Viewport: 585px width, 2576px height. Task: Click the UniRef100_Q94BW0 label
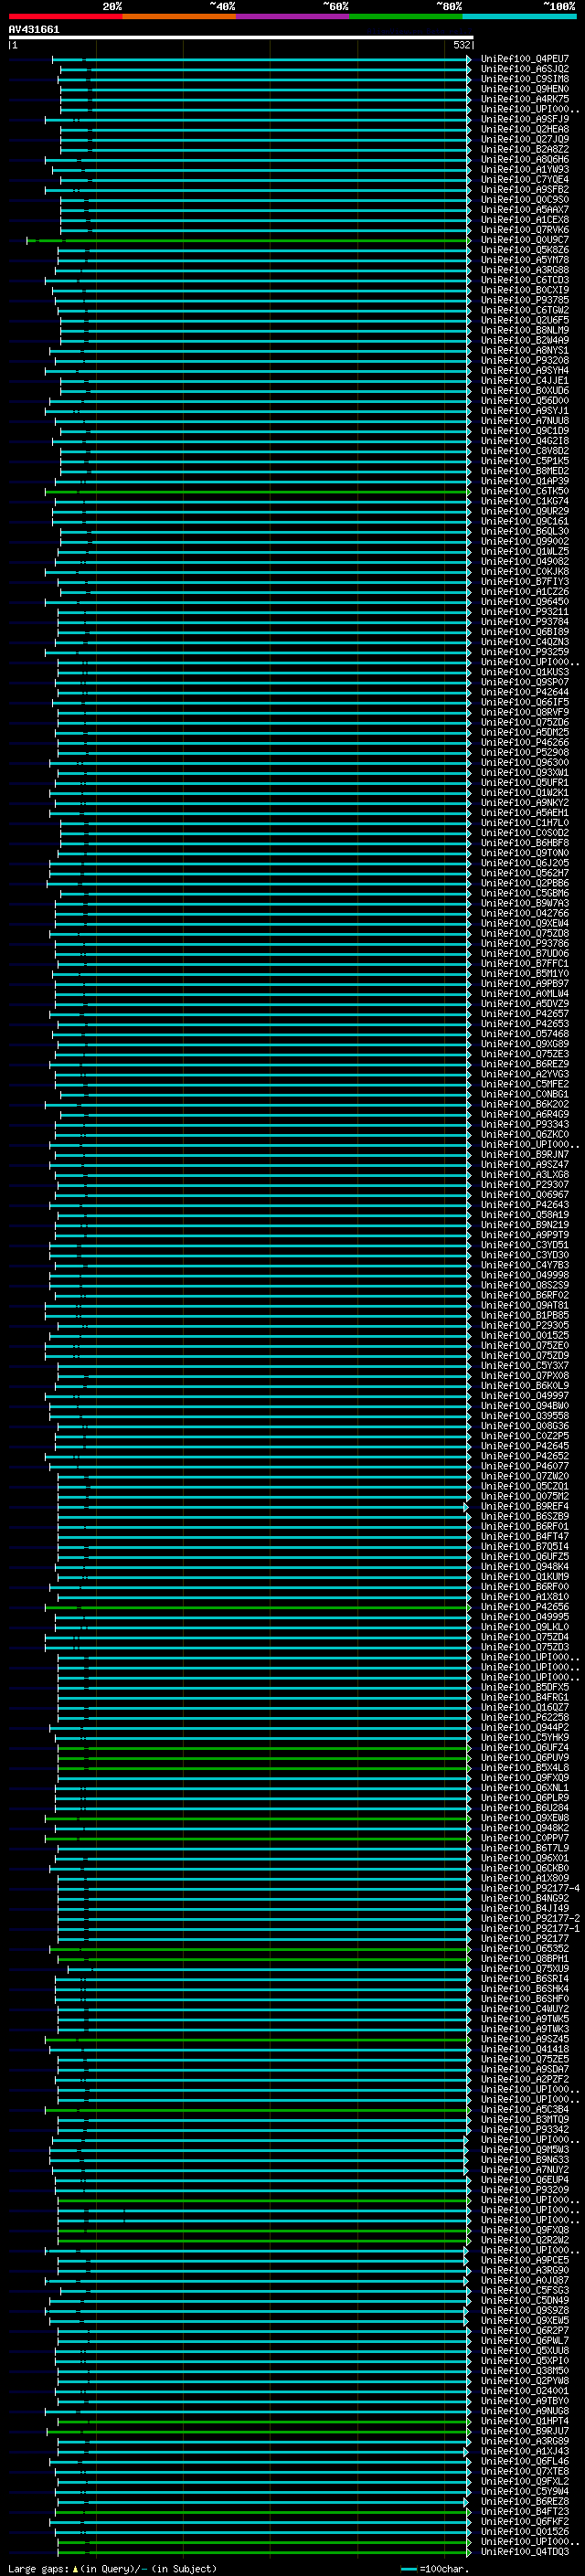coord(525,1406)
